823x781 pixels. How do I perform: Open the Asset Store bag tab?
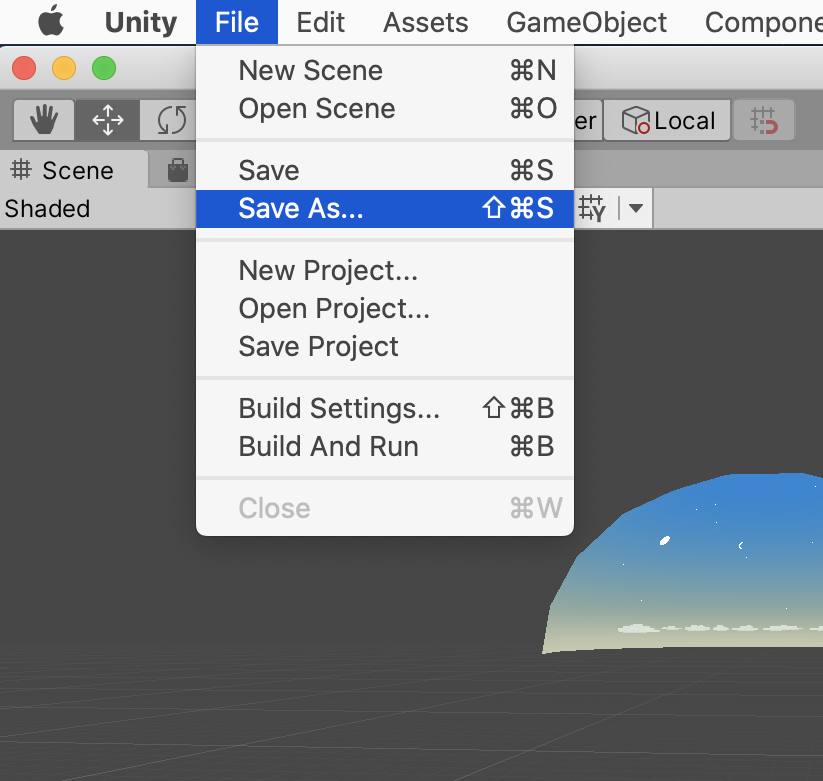(x=177, y=171)
